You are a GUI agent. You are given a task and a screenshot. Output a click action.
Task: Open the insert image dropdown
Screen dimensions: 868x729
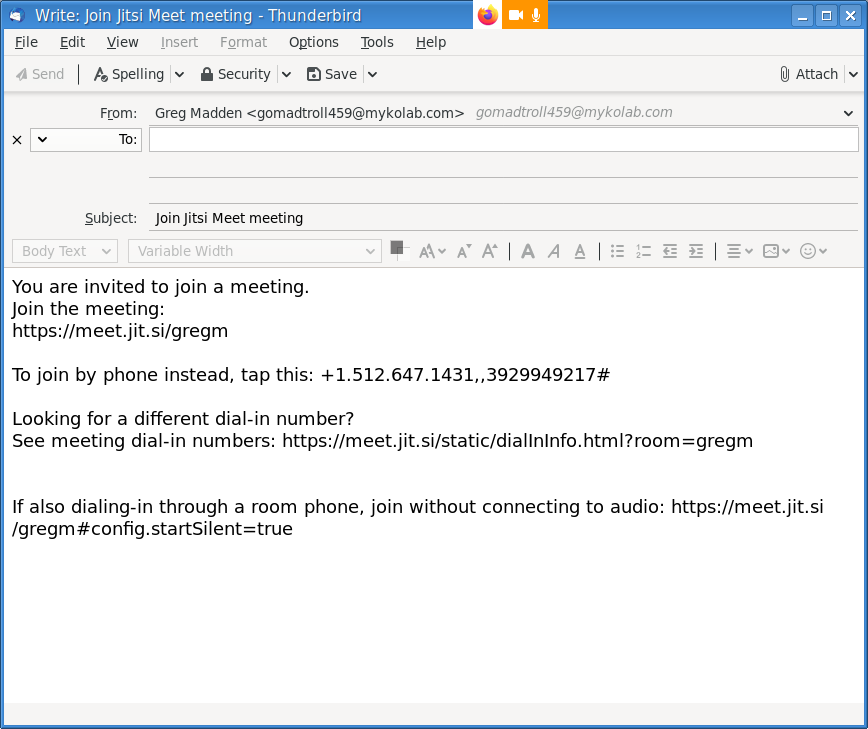776,251
